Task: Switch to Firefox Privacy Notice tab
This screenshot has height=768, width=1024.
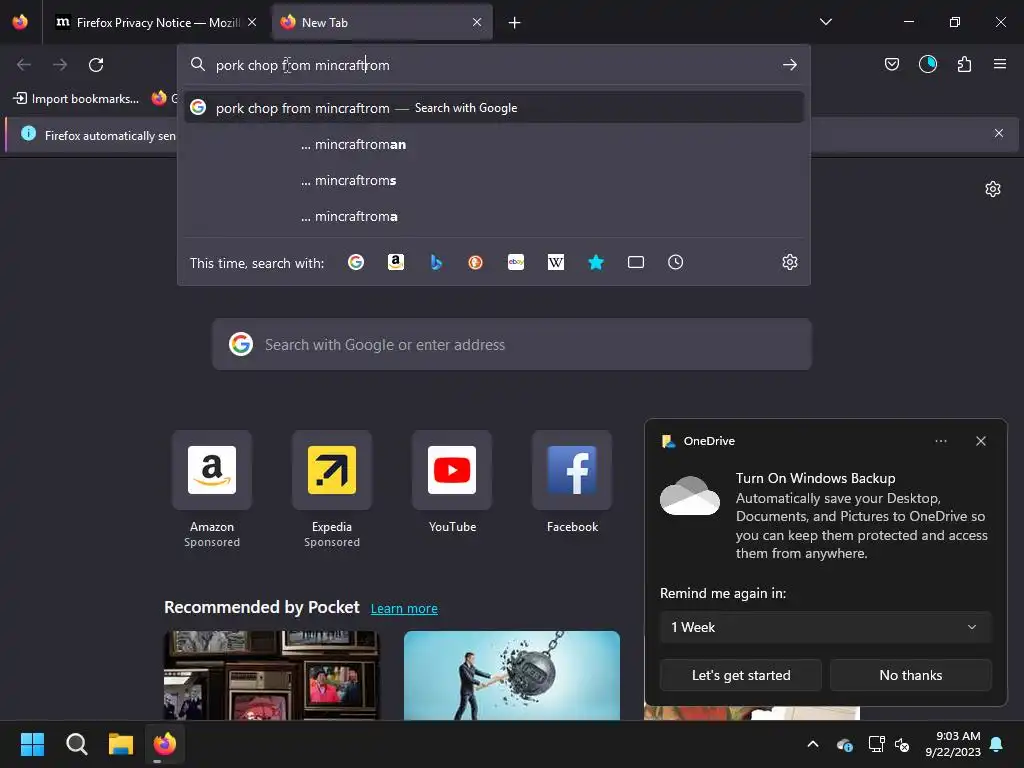Action: pos(157,22)
